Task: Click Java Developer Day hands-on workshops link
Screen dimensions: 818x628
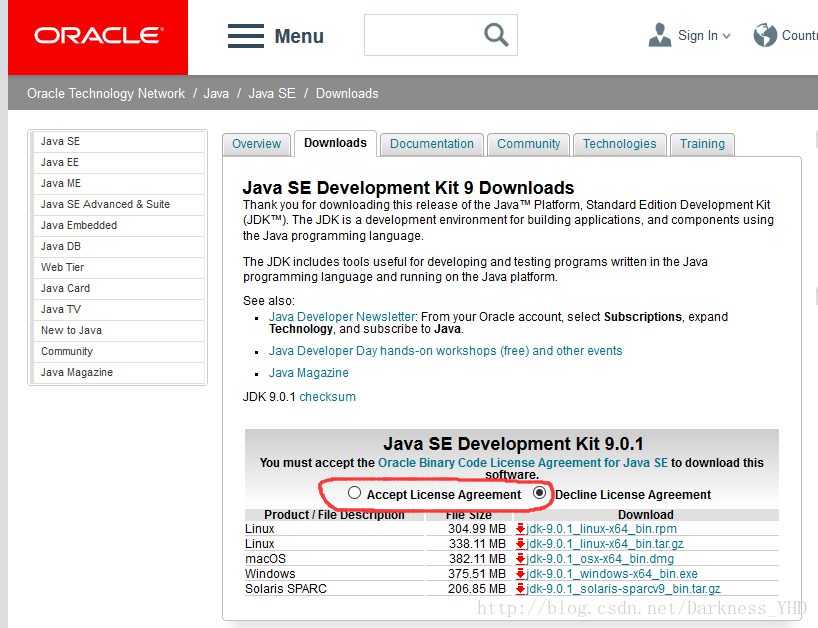Action: (446, 351)
